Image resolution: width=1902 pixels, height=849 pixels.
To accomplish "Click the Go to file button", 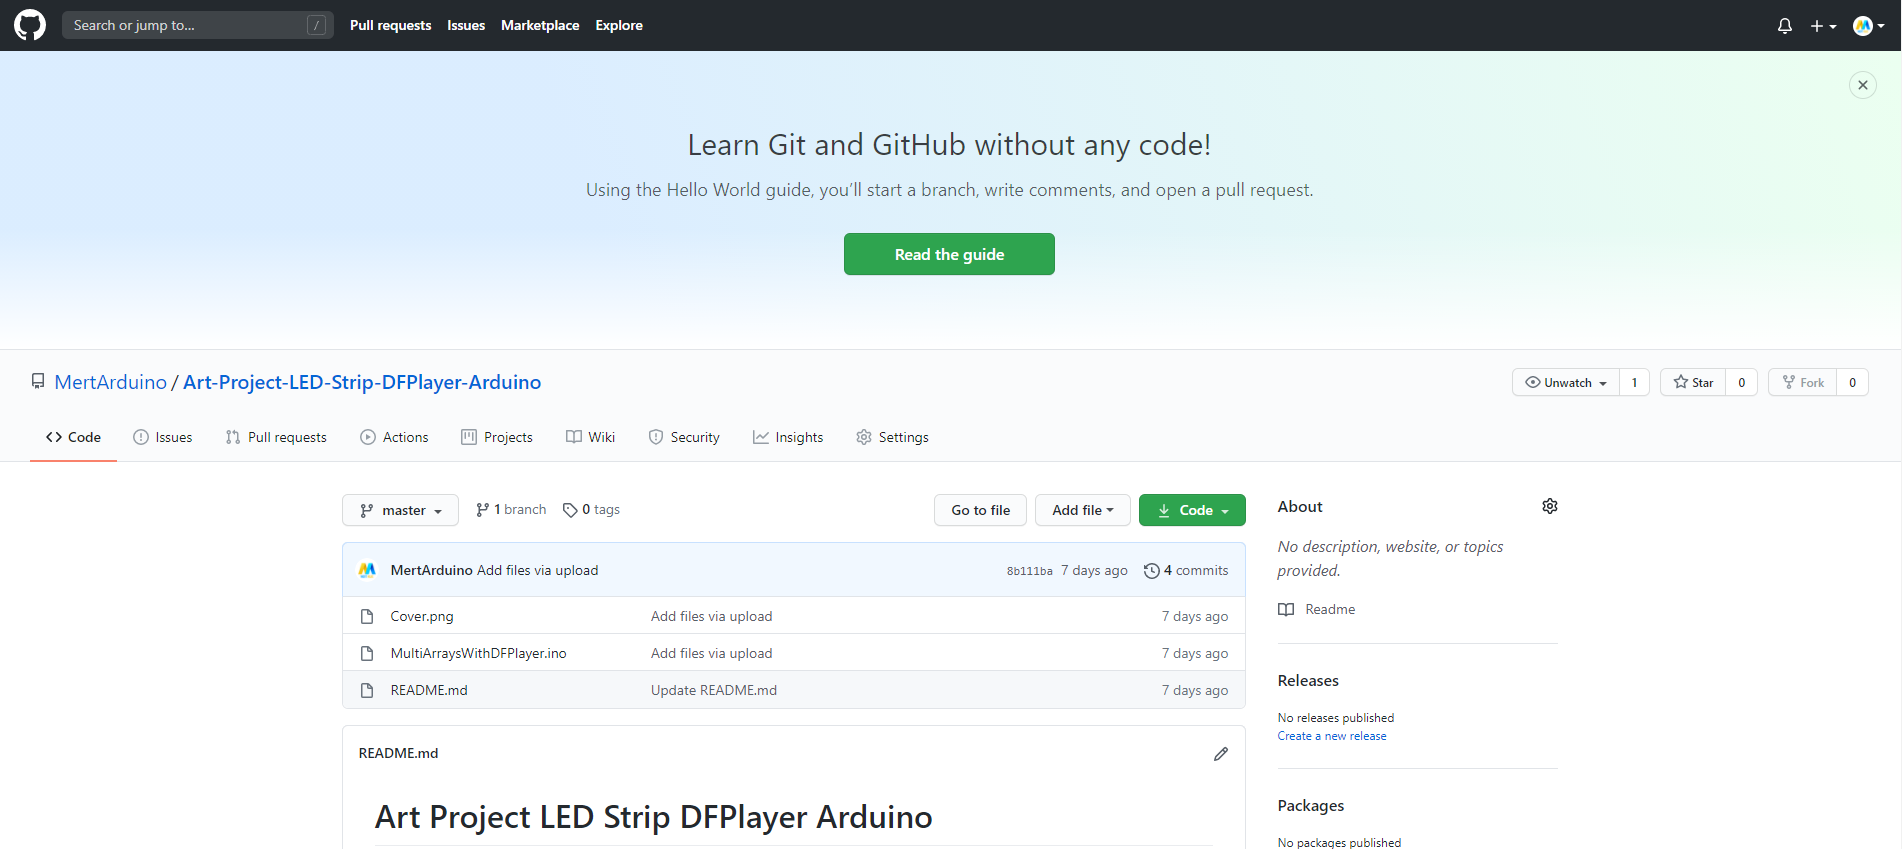I will pos(980,510).
